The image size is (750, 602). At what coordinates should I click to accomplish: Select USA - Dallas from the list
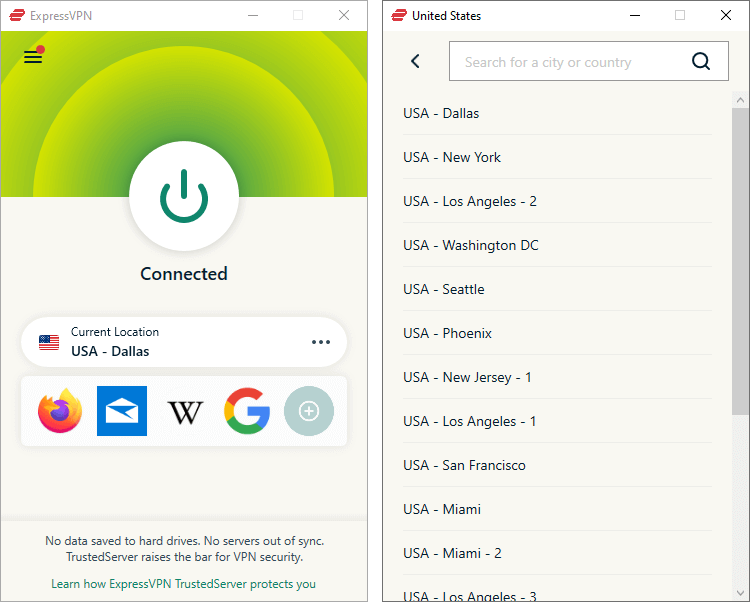557,113
